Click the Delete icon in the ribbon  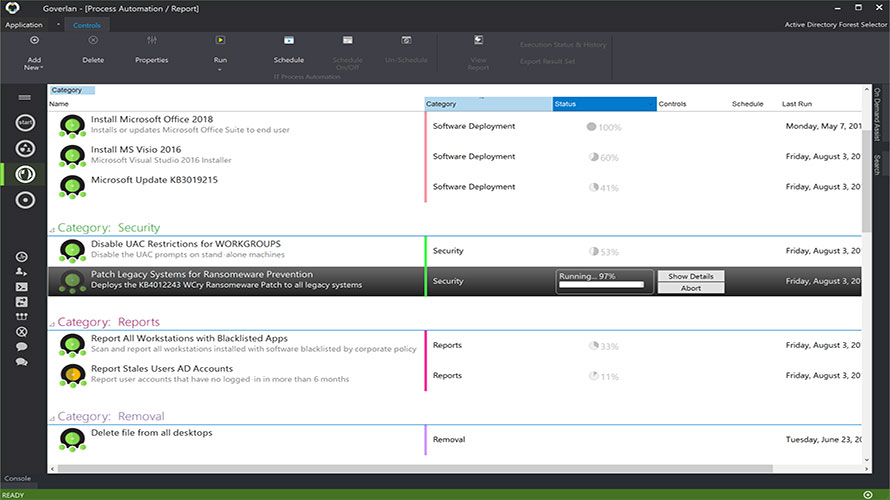93,41
